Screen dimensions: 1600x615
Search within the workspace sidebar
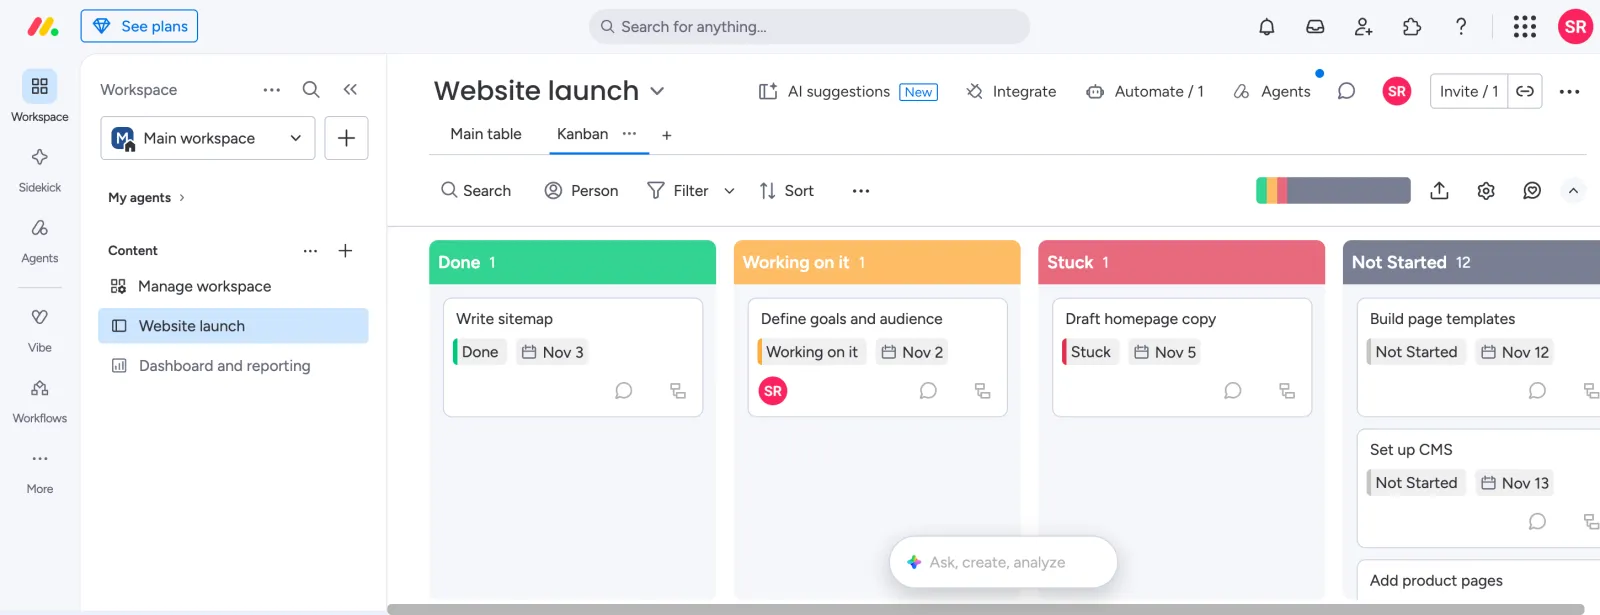point(311,89)
